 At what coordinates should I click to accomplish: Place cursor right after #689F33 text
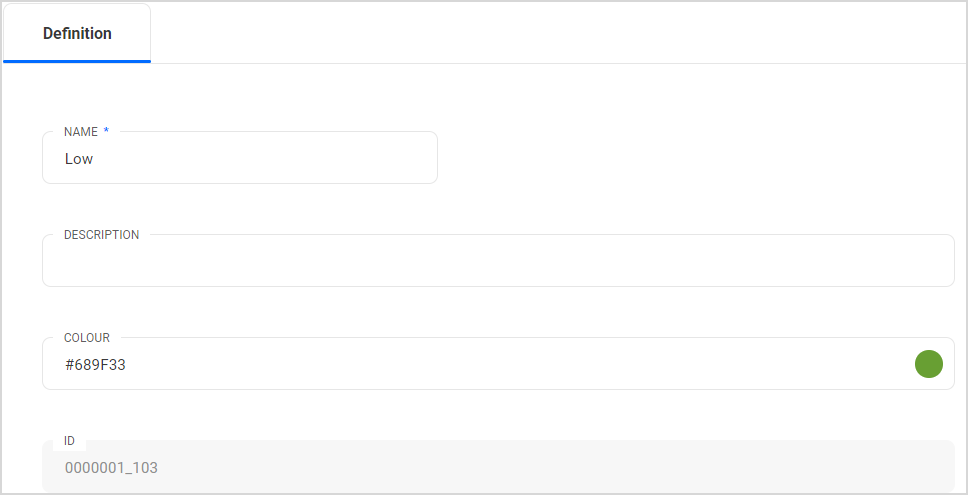[x=128, y=365]
